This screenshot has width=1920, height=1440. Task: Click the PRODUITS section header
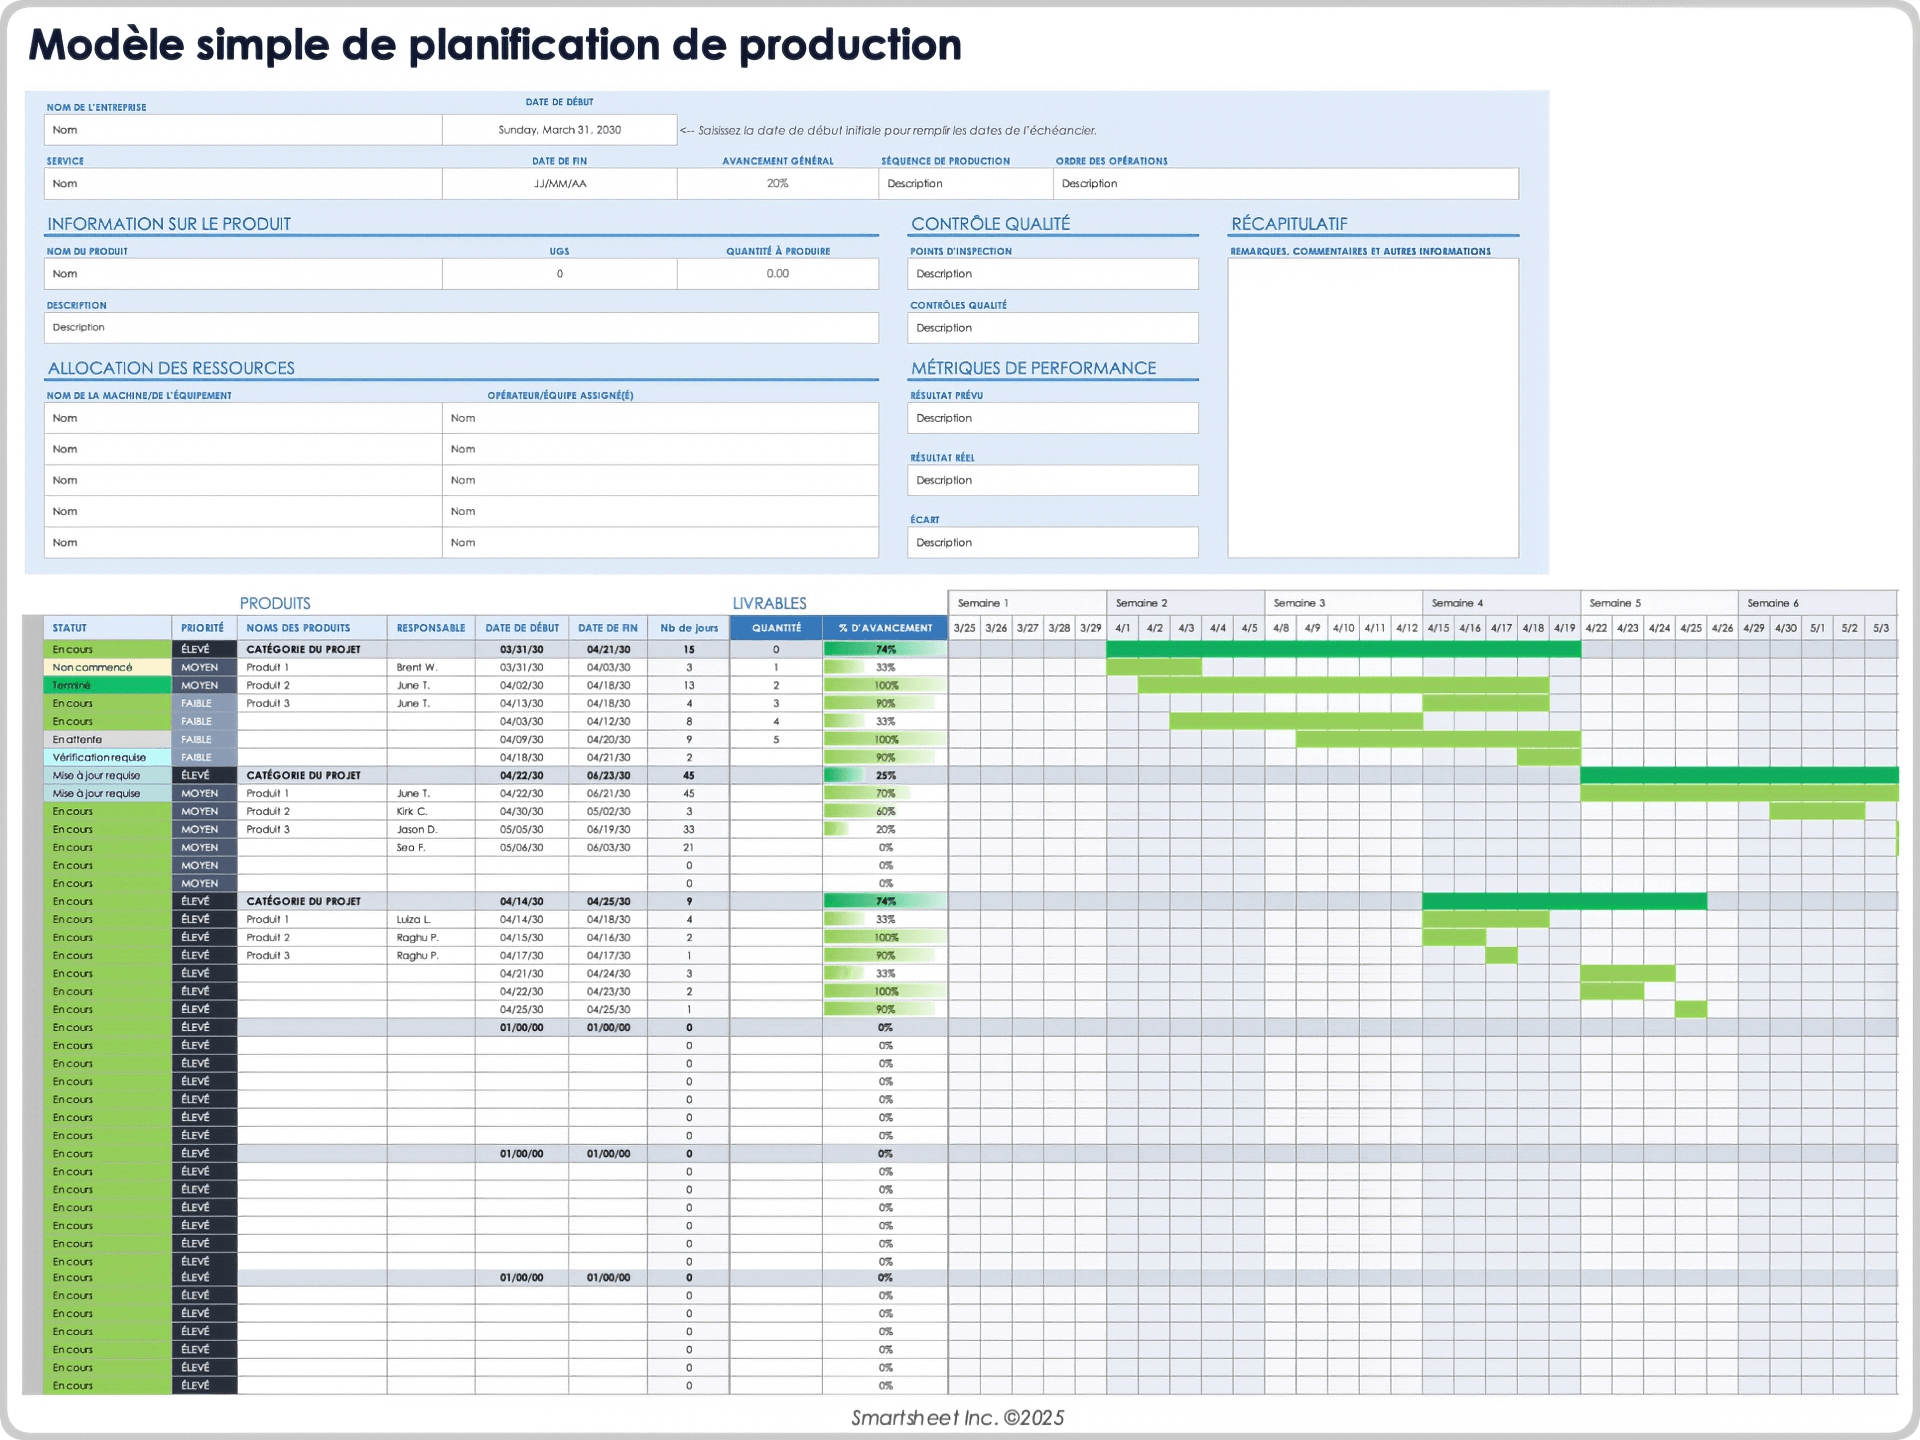276,602
